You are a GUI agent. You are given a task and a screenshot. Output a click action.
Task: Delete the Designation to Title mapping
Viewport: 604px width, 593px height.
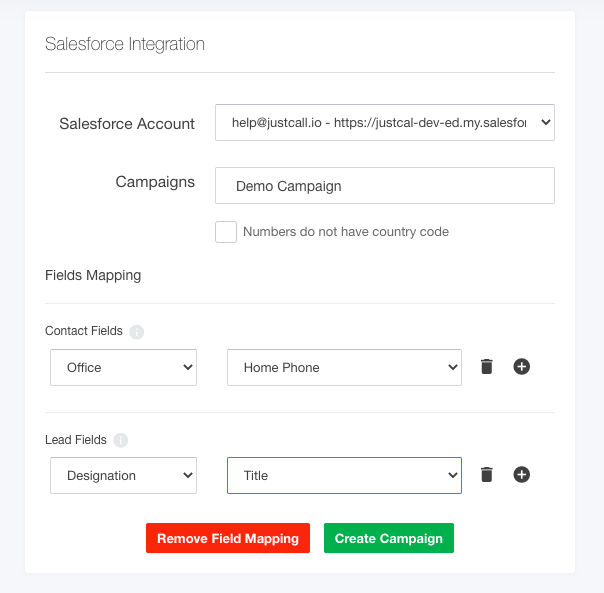[487, 475]
